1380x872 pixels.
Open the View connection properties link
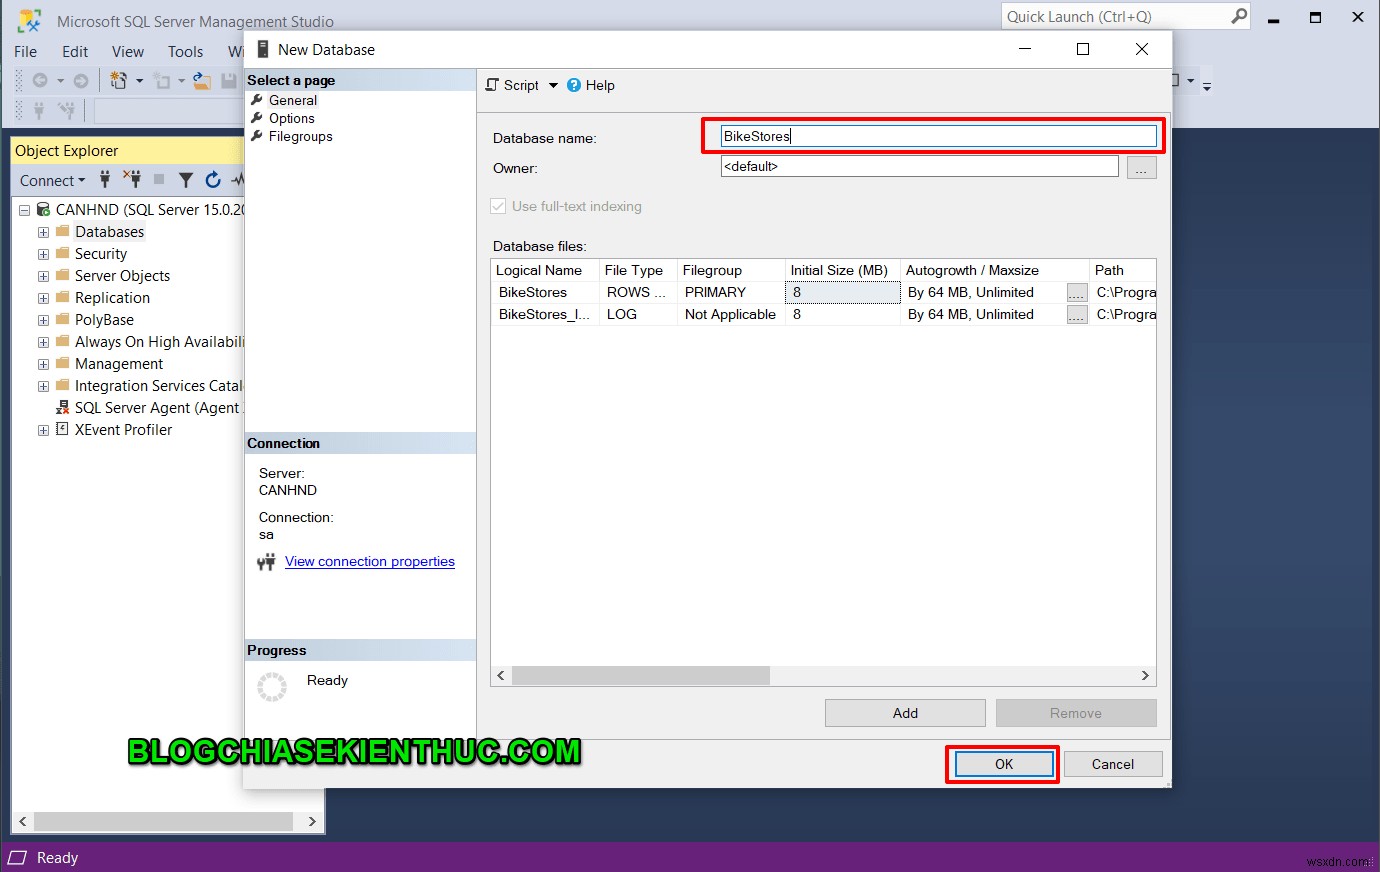point(369,561)
